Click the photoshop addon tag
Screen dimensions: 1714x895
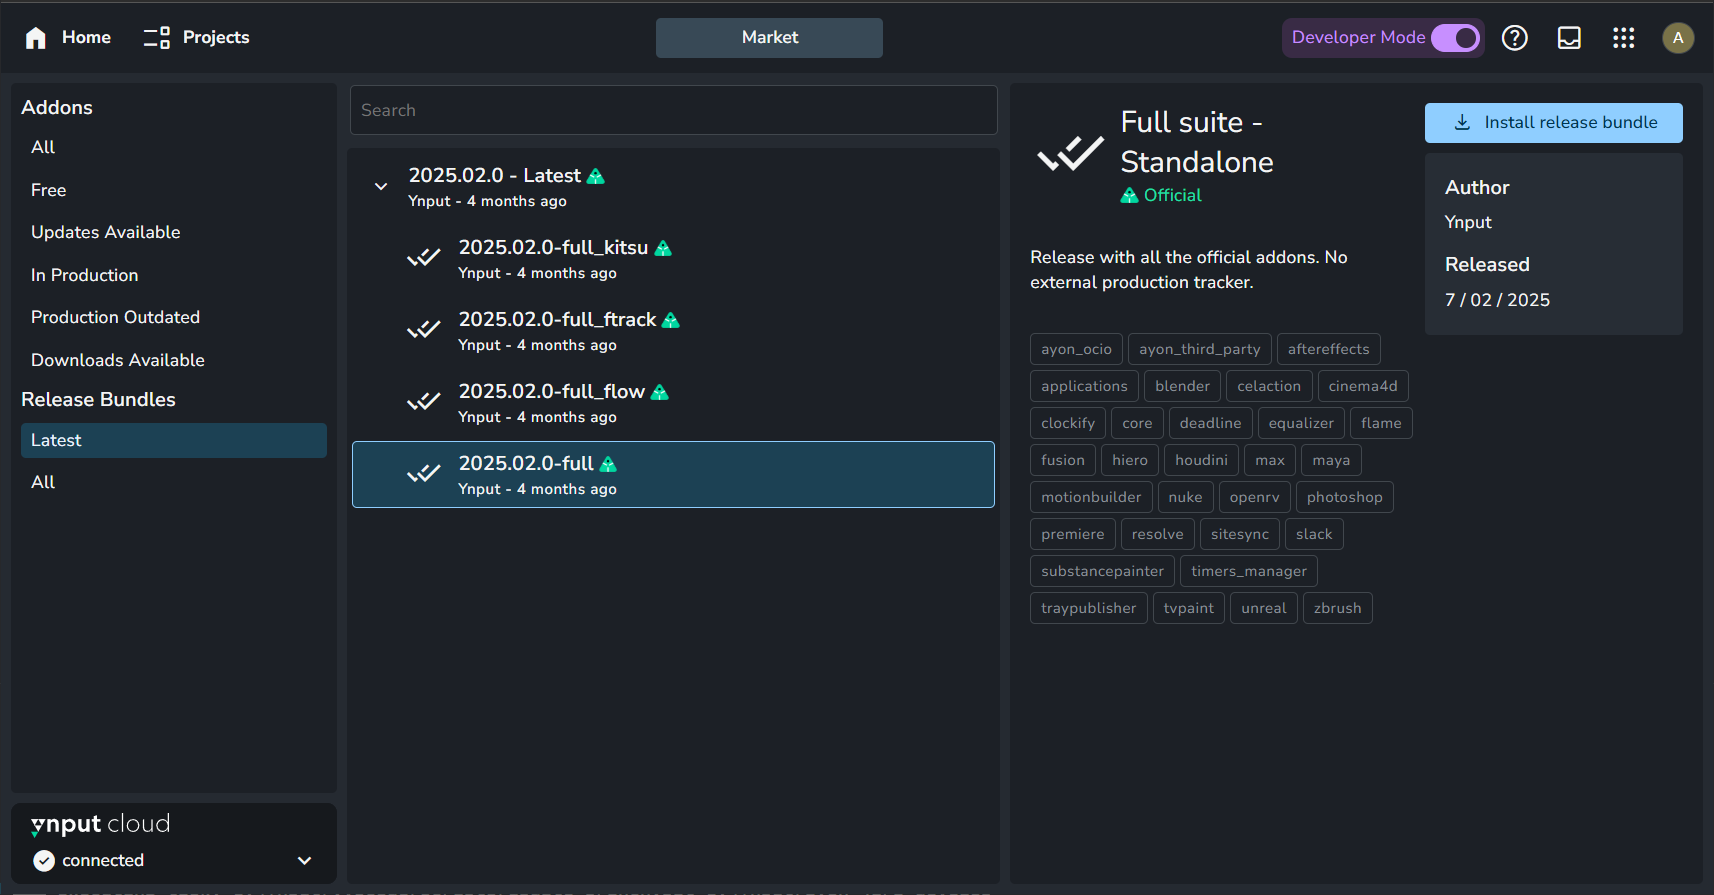coord(1344,497)
